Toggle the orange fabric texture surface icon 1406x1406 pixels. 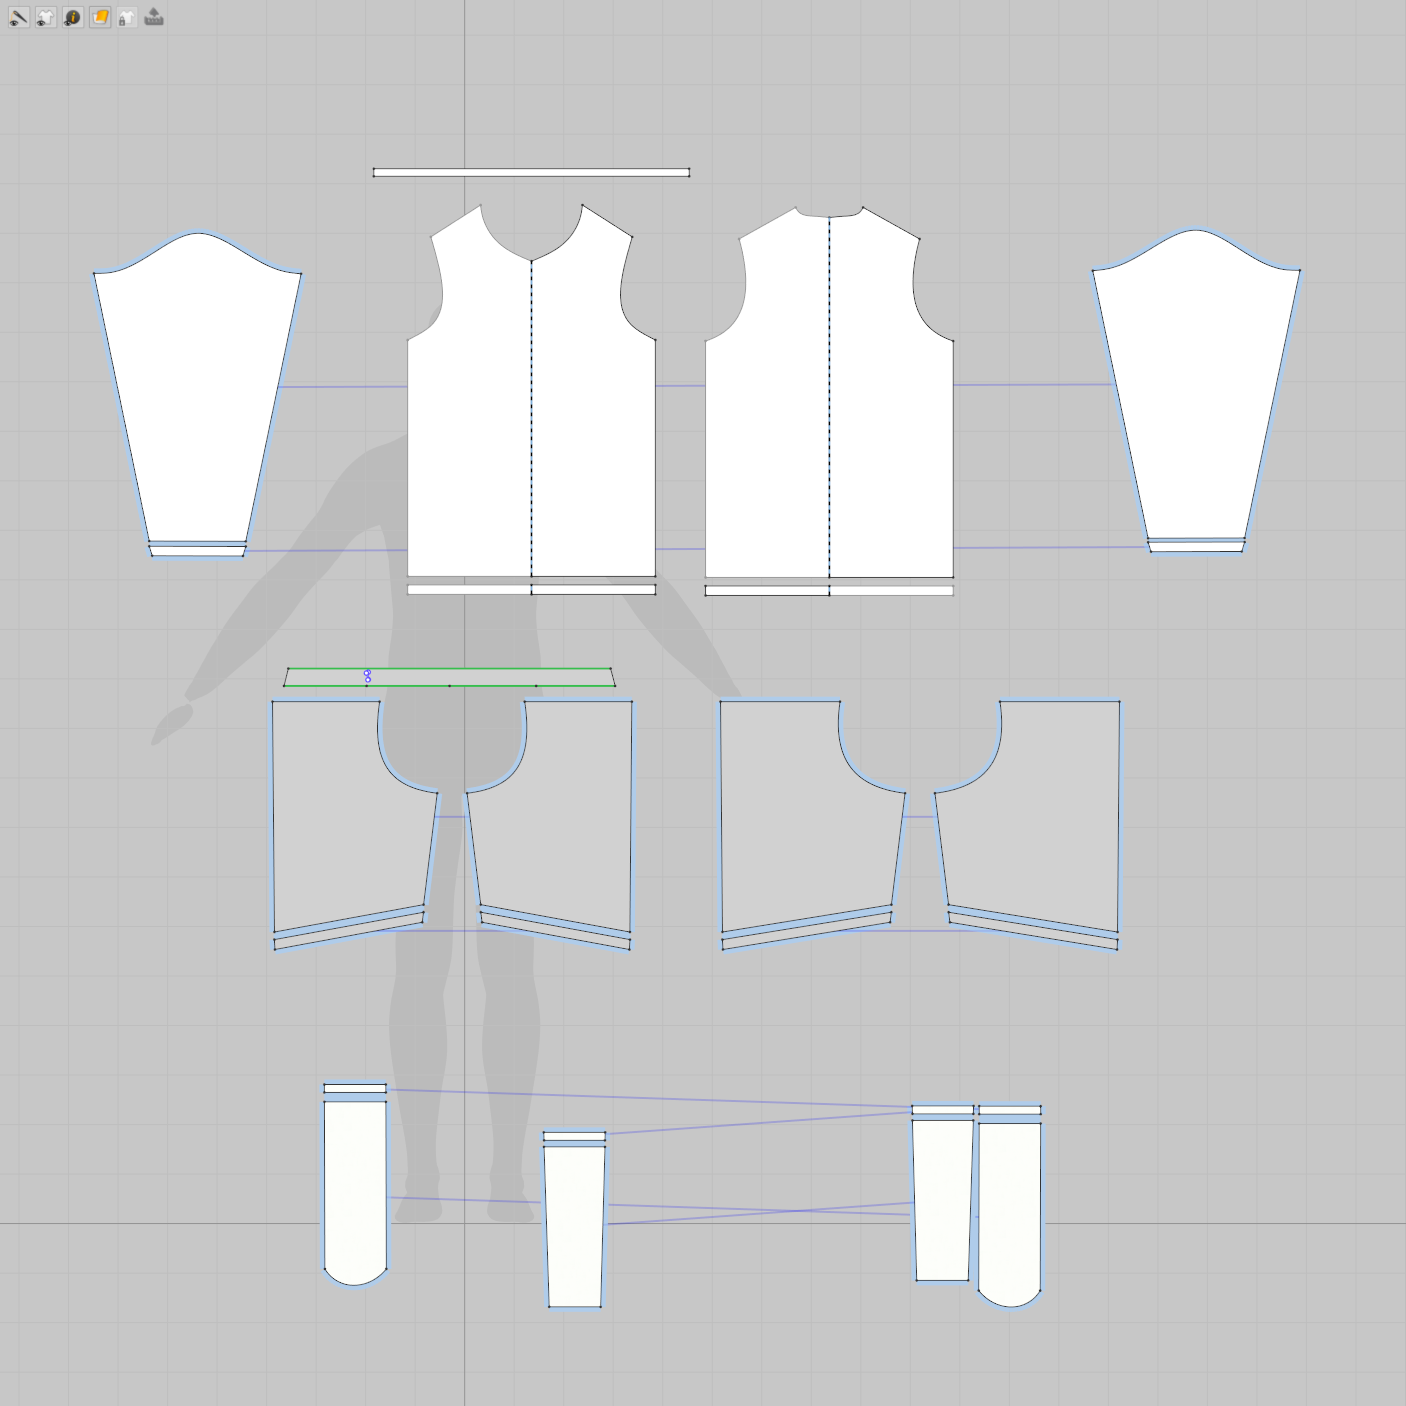[x=100, y=17]
